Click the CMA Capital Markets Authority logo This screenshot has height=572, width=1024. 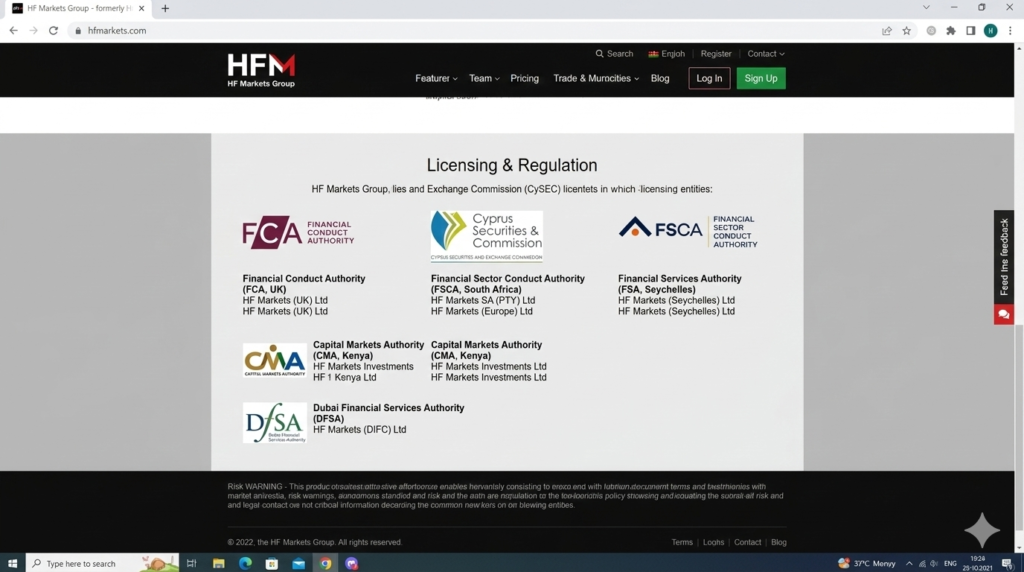pyautogui.click(x=275, y=360)
